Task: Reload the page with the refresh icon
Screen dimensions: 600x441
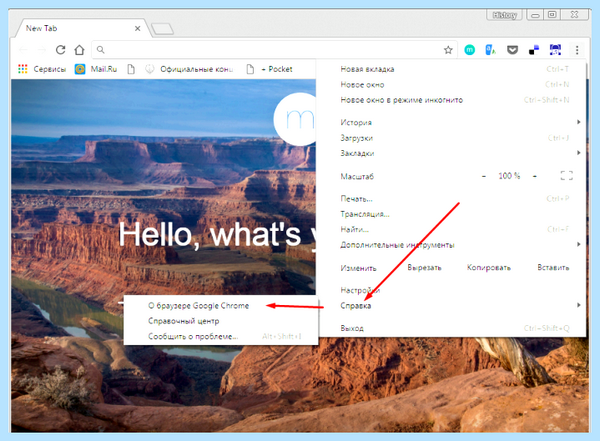Action: coord(60,50)
